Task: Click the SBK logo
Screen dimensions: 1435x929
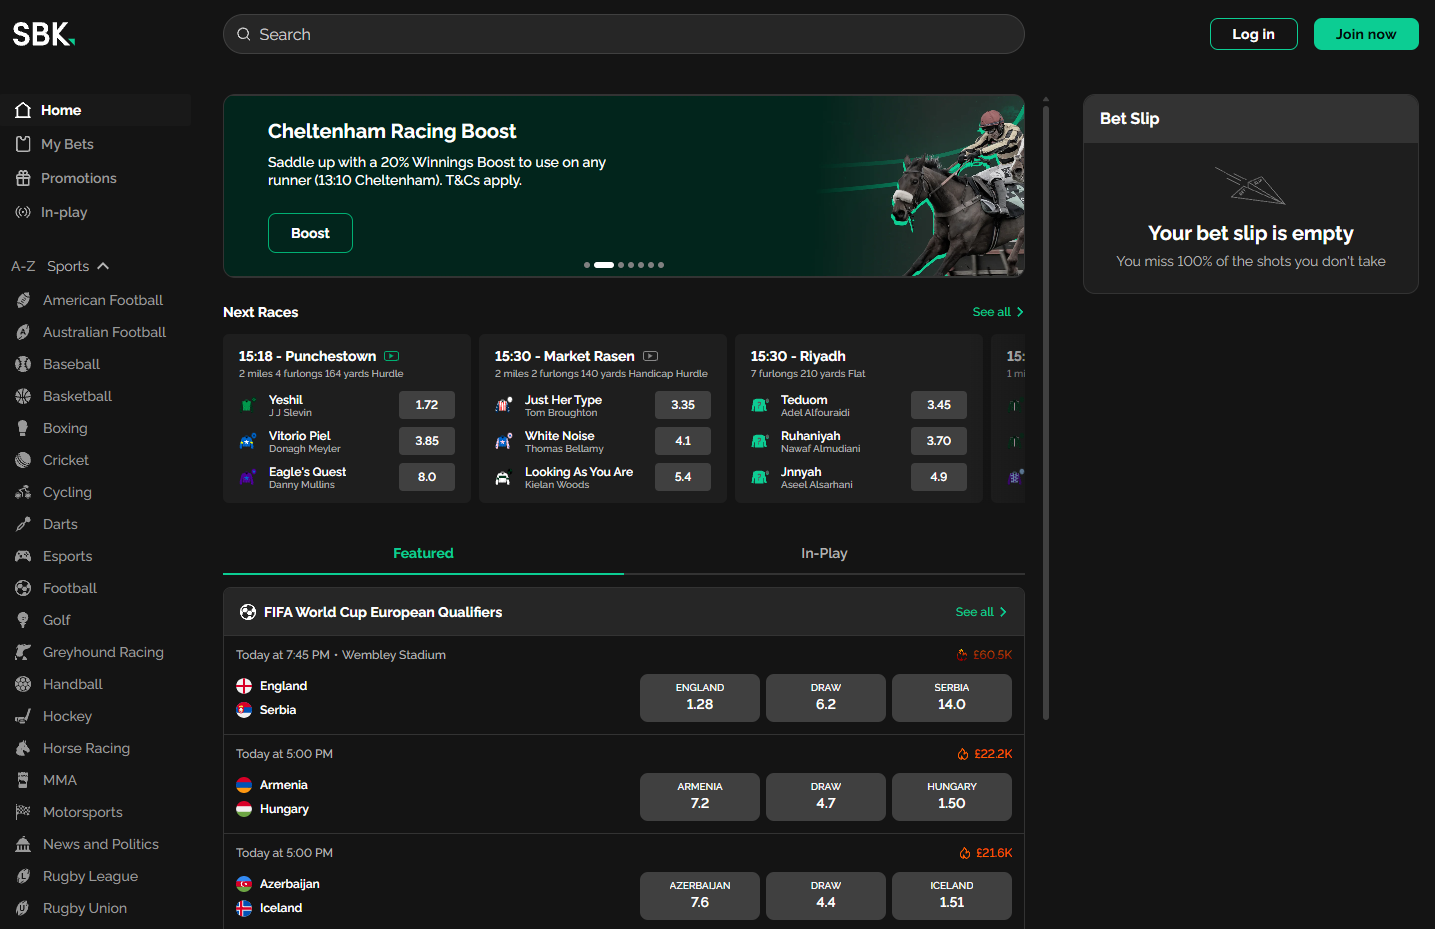Action: click(x=43, y=34)
